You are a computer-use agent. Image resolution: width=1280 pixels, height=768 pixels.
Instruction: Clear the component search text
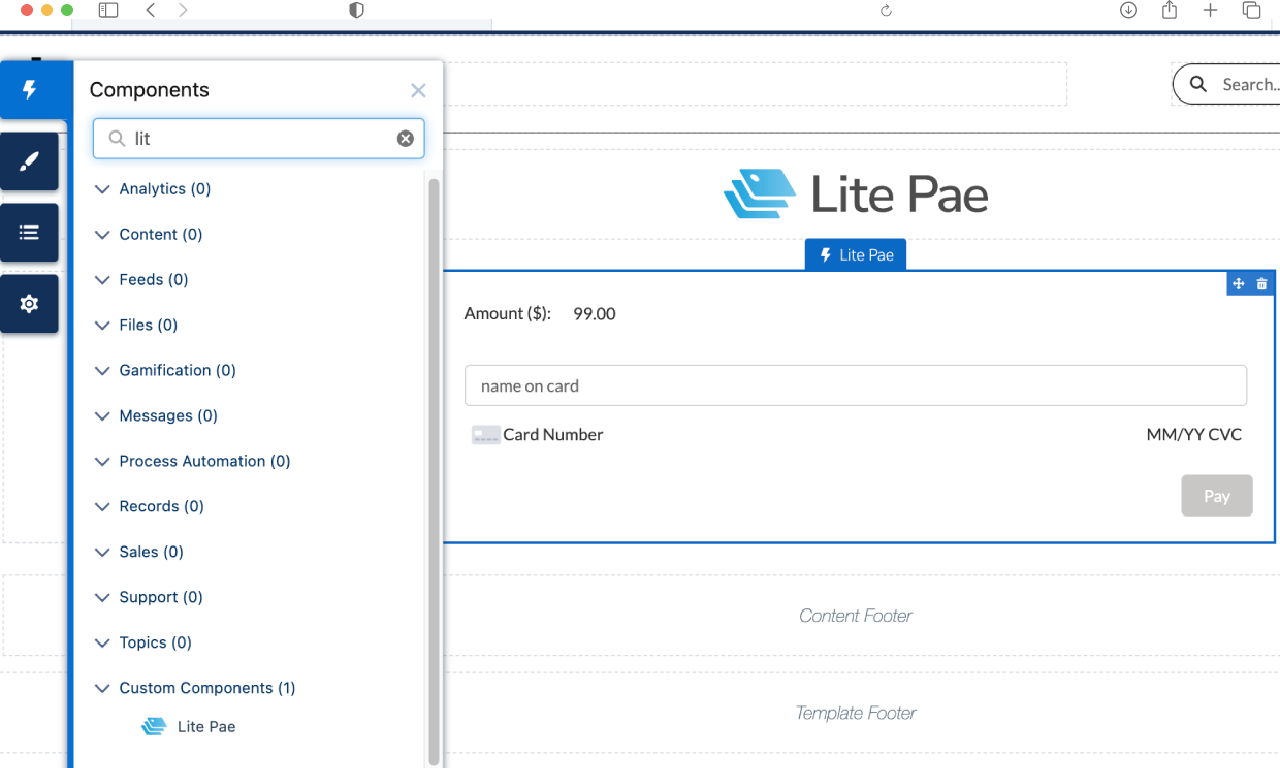[405, 139]
